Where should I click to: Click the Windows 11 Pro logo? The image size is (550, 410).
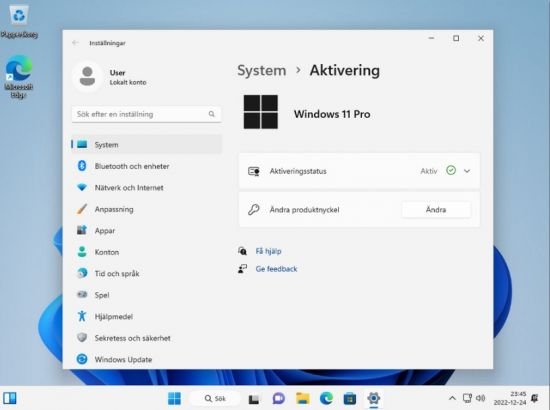[x=261, y=112]
